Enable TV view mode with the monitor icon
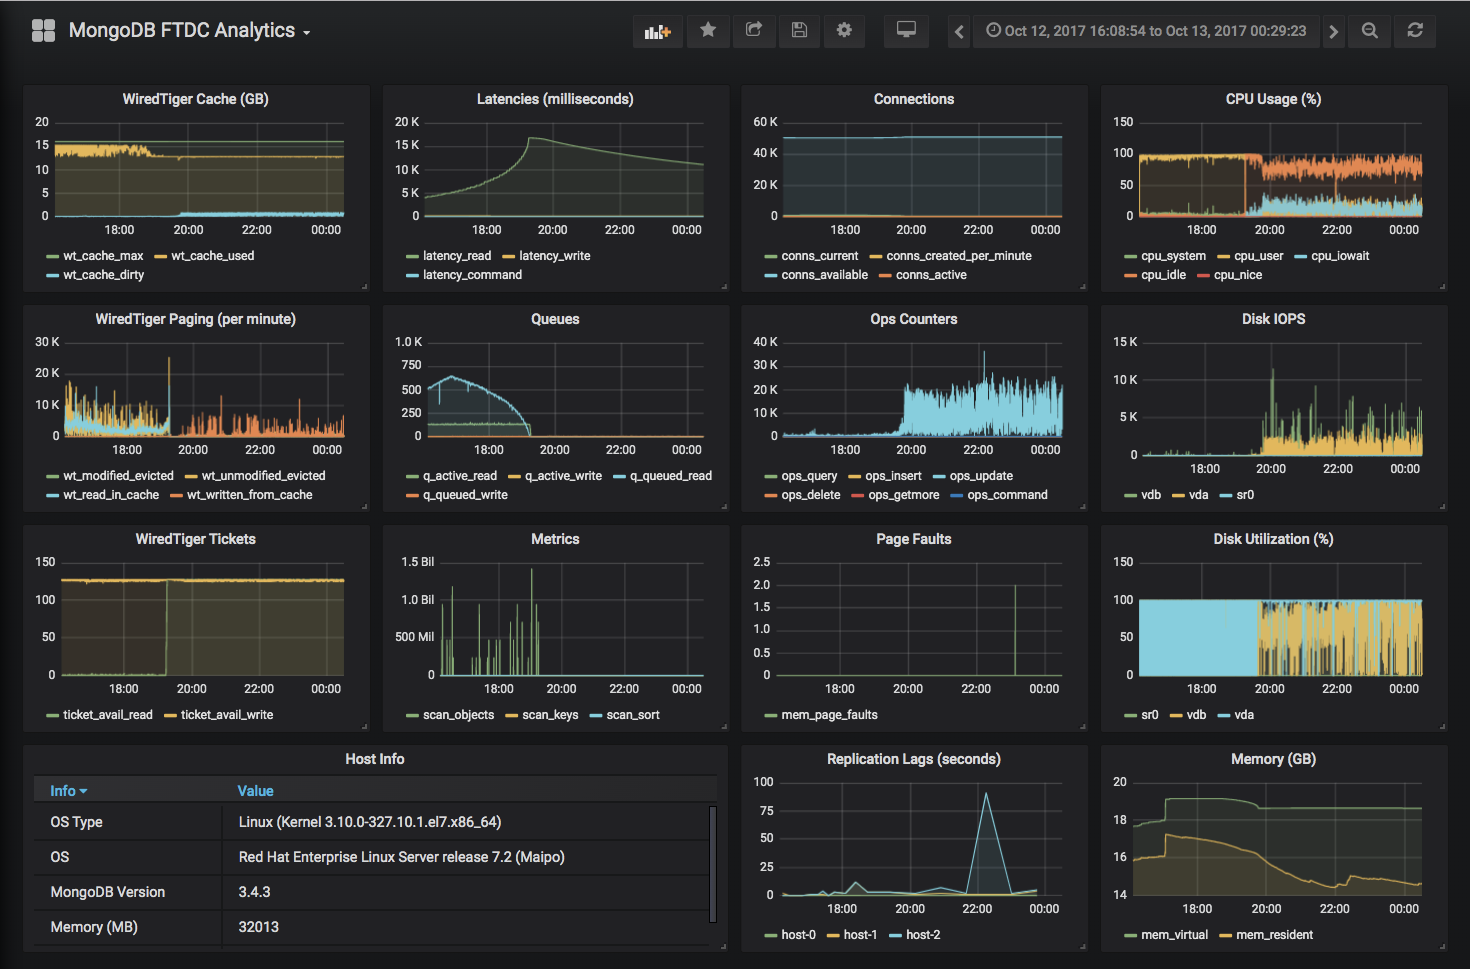Viewport: 1470px width, 969px height. [906, 30]
